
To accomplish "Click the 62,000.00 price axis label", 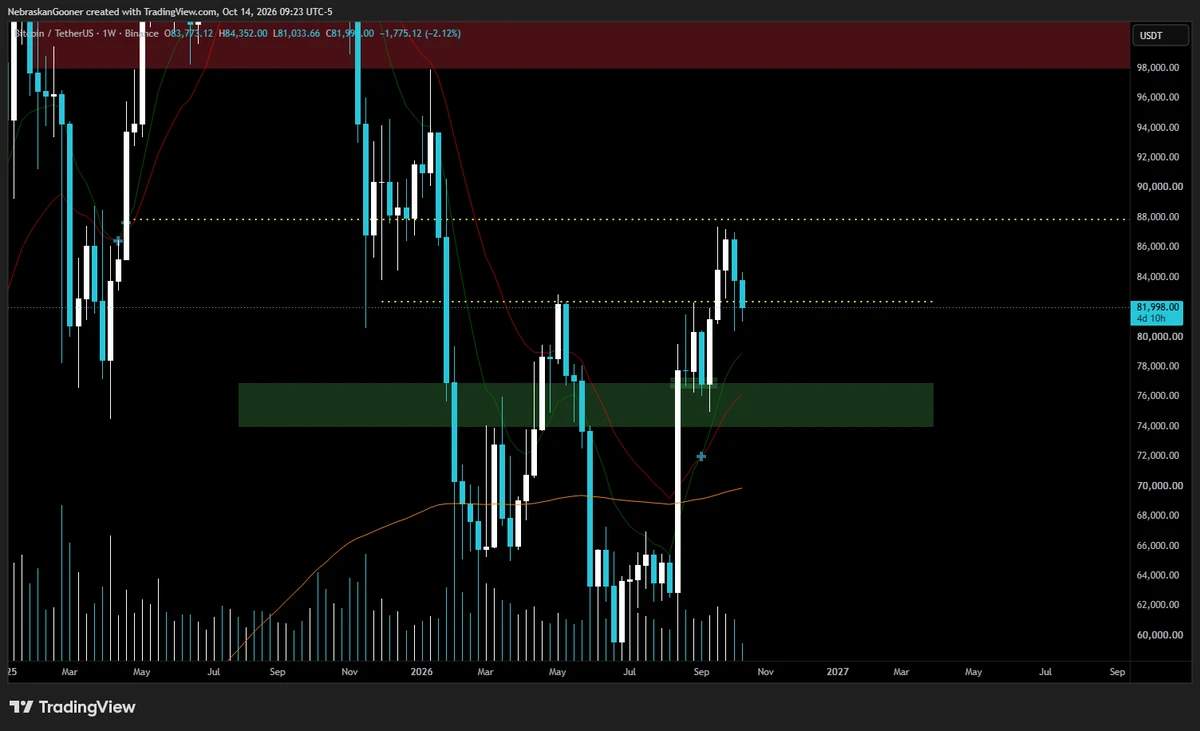I will click(x=1158, y=605).
